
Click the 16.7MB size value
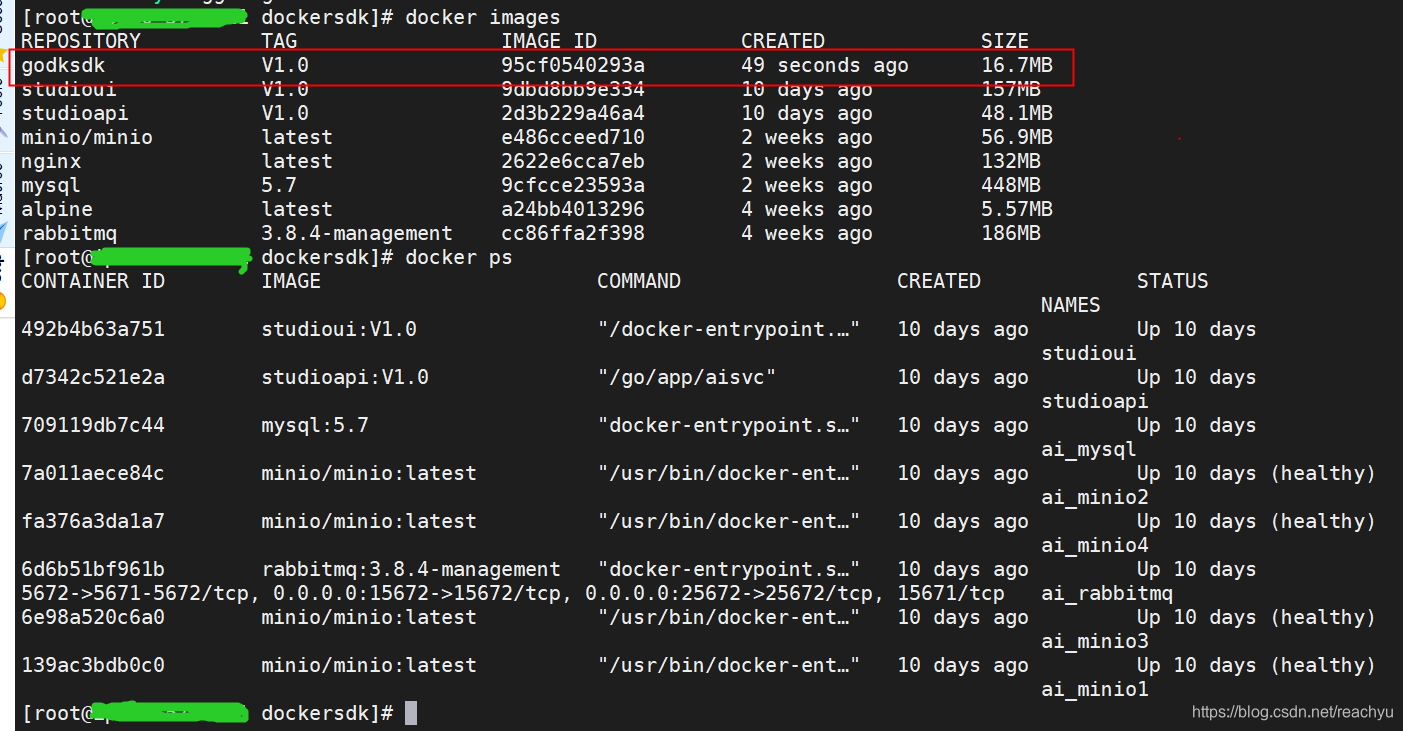(x=1017, y=65)
